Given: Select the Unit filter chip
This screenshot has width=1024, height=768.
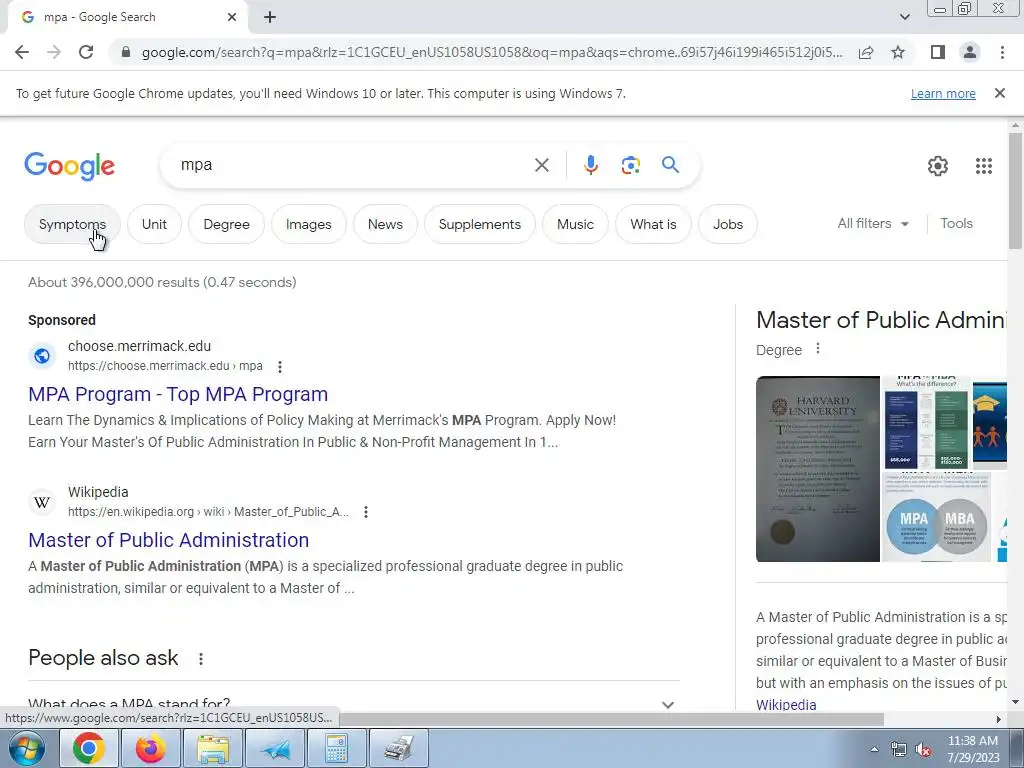Looking at the screenshot, I should (x=154, y=224).
